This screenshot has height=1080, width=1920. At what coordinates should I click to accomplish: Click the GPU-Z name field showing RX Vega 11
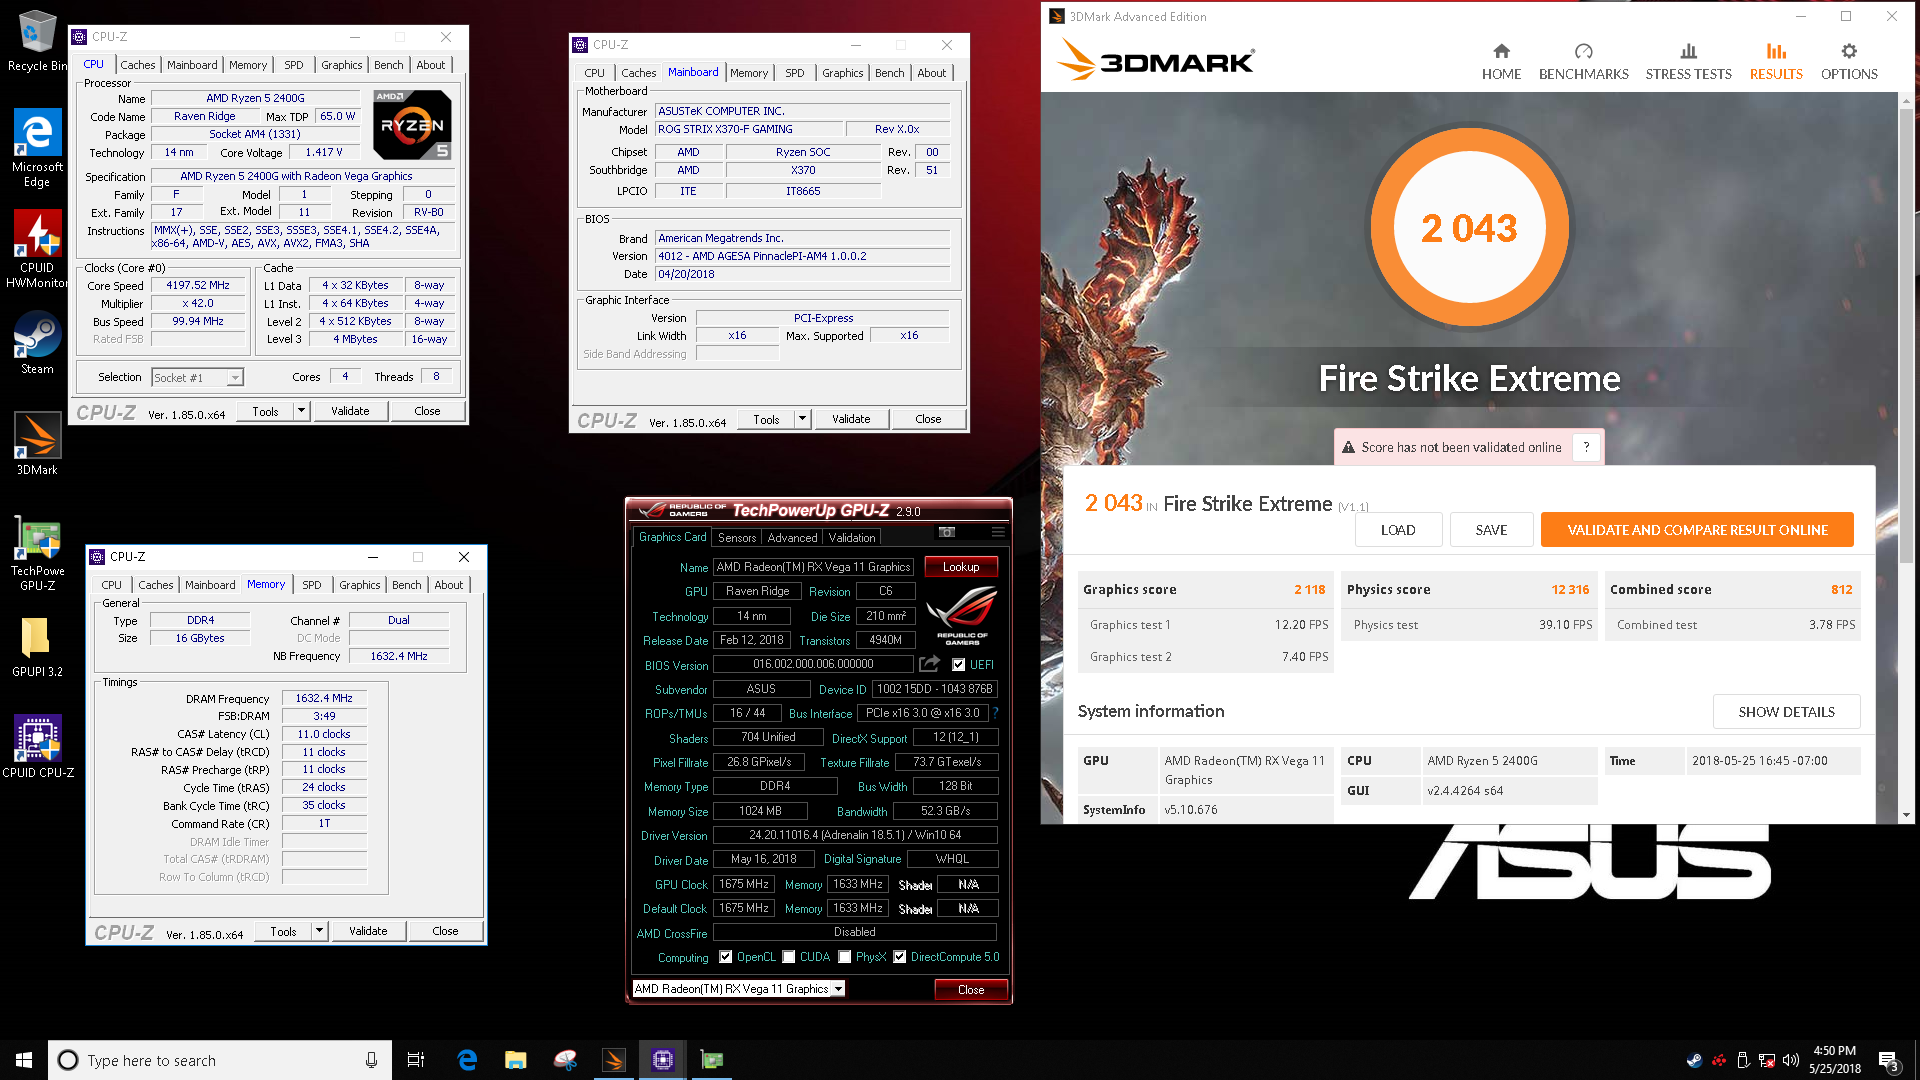[x=814, y=567]
